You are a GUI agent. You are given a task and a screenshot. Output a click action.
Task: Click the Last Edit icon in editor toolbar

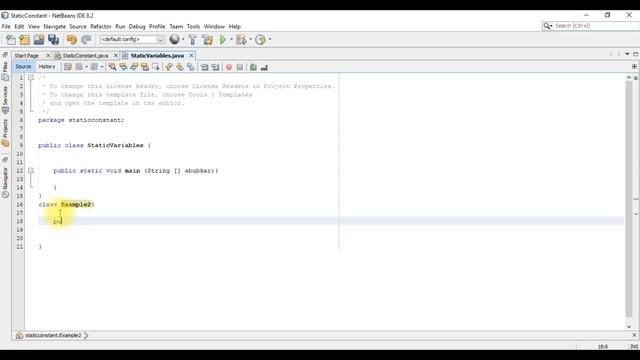pos(68,67)
